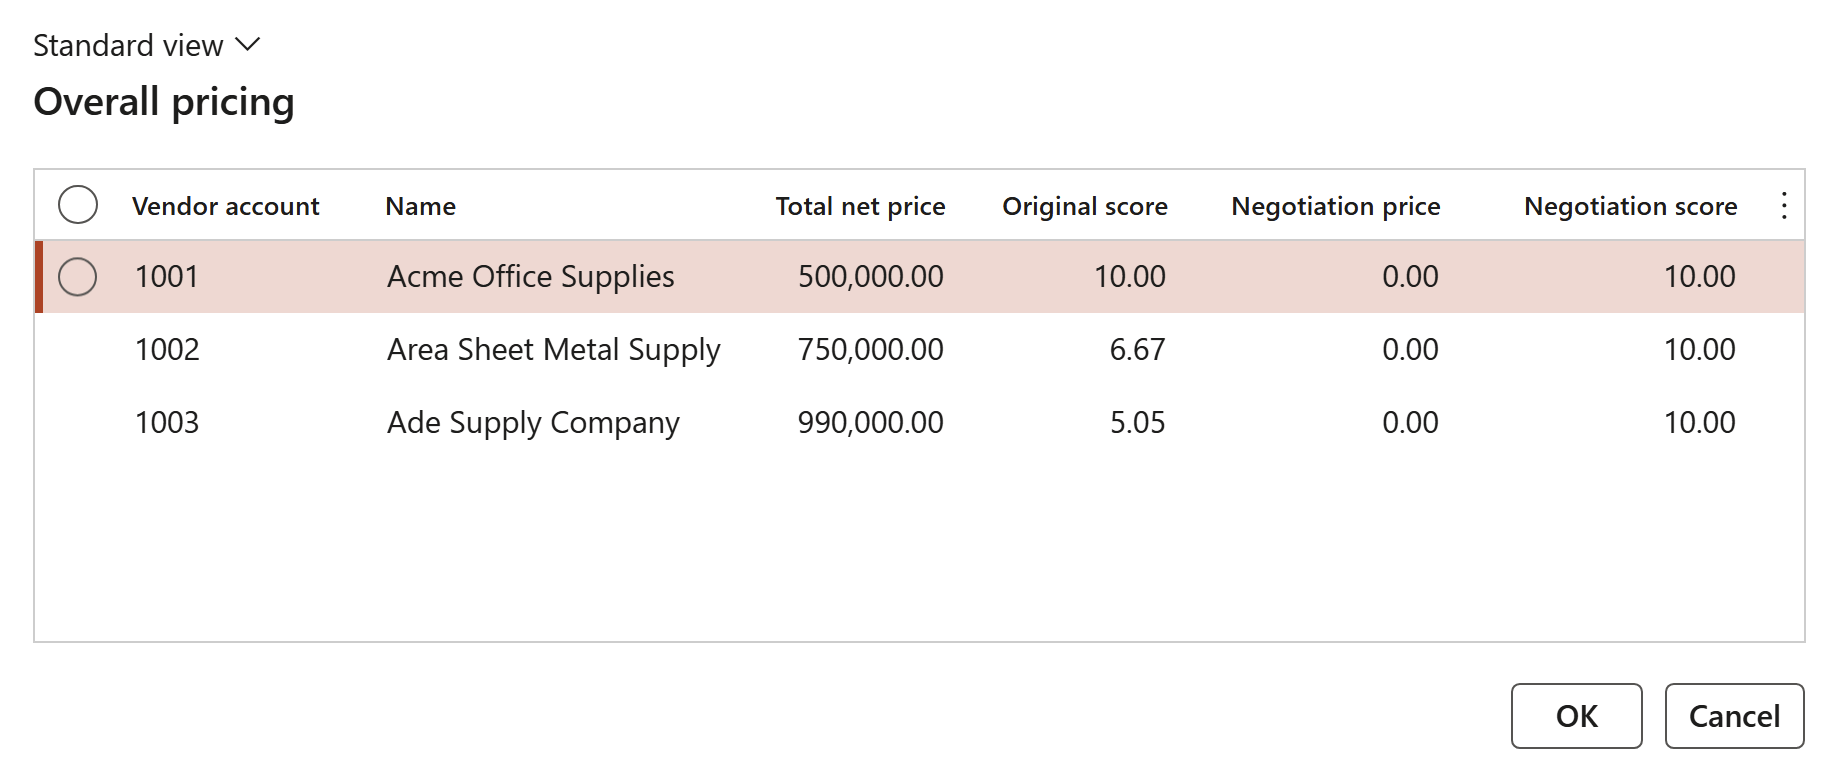Click the Acme Office Supplies name cell
Viewport: 1832px width, 776px height.
pos(531,277)
